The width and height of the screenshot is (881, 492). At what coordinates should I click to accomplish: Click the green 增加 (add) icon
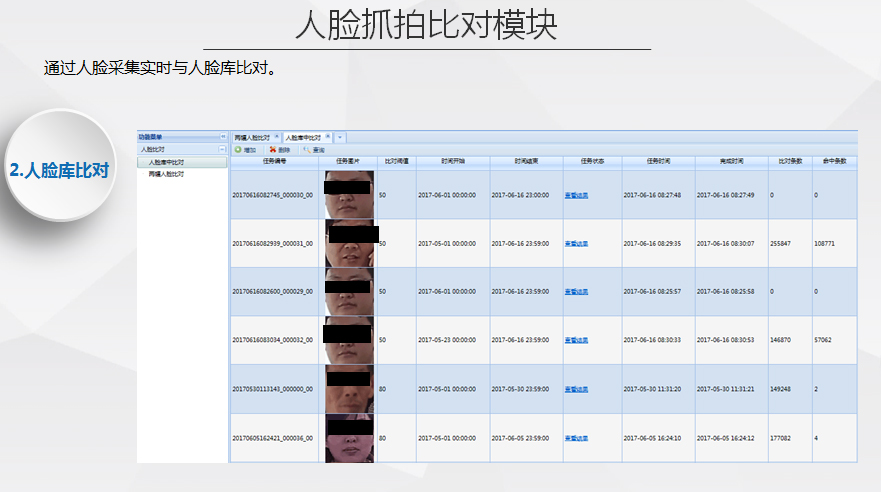tap(238, 149)
